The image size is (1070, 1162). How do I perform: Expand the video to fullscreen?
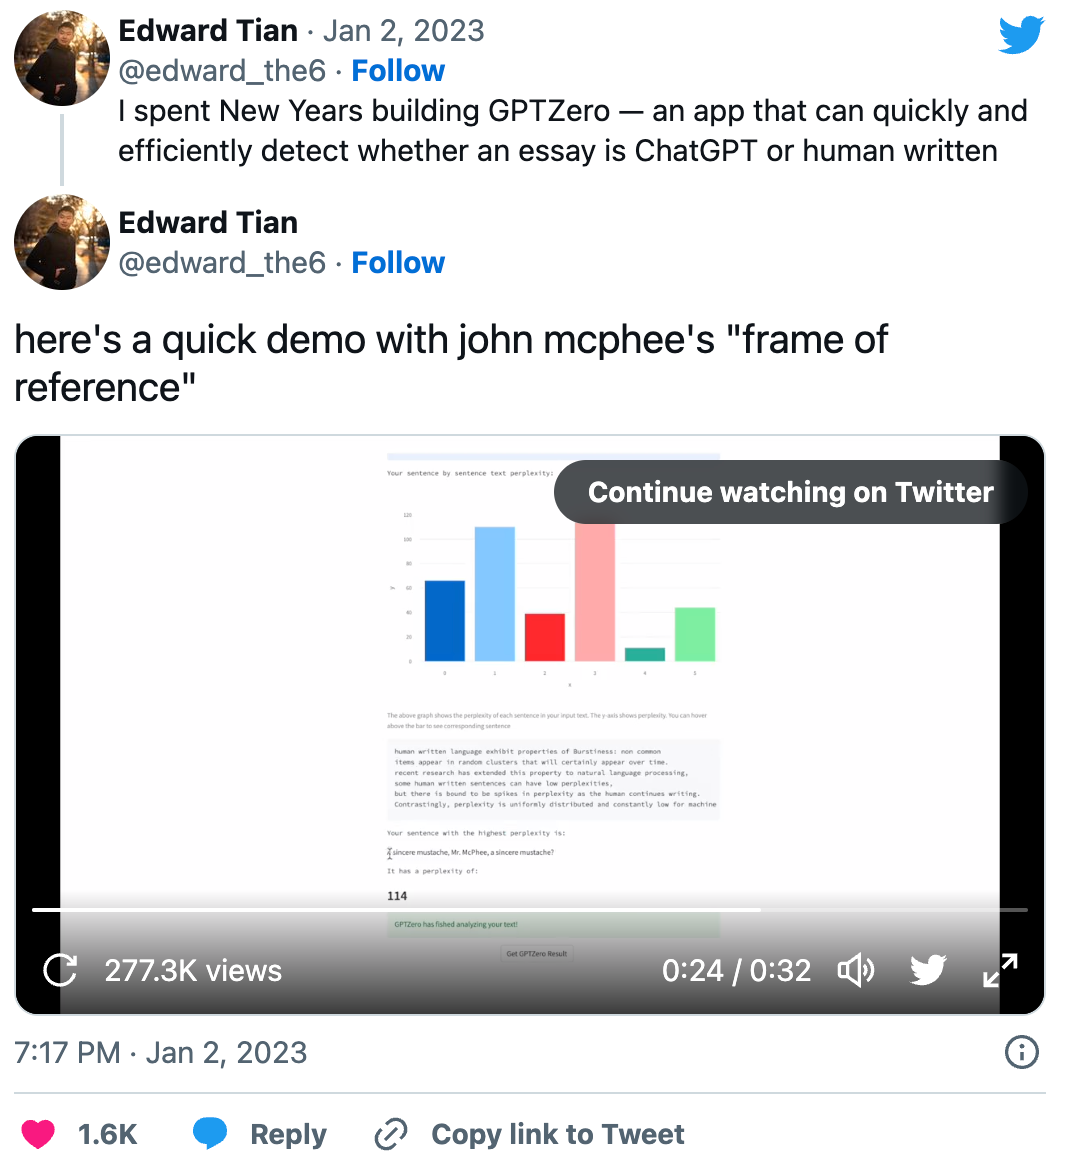(x=1000, y=970)
